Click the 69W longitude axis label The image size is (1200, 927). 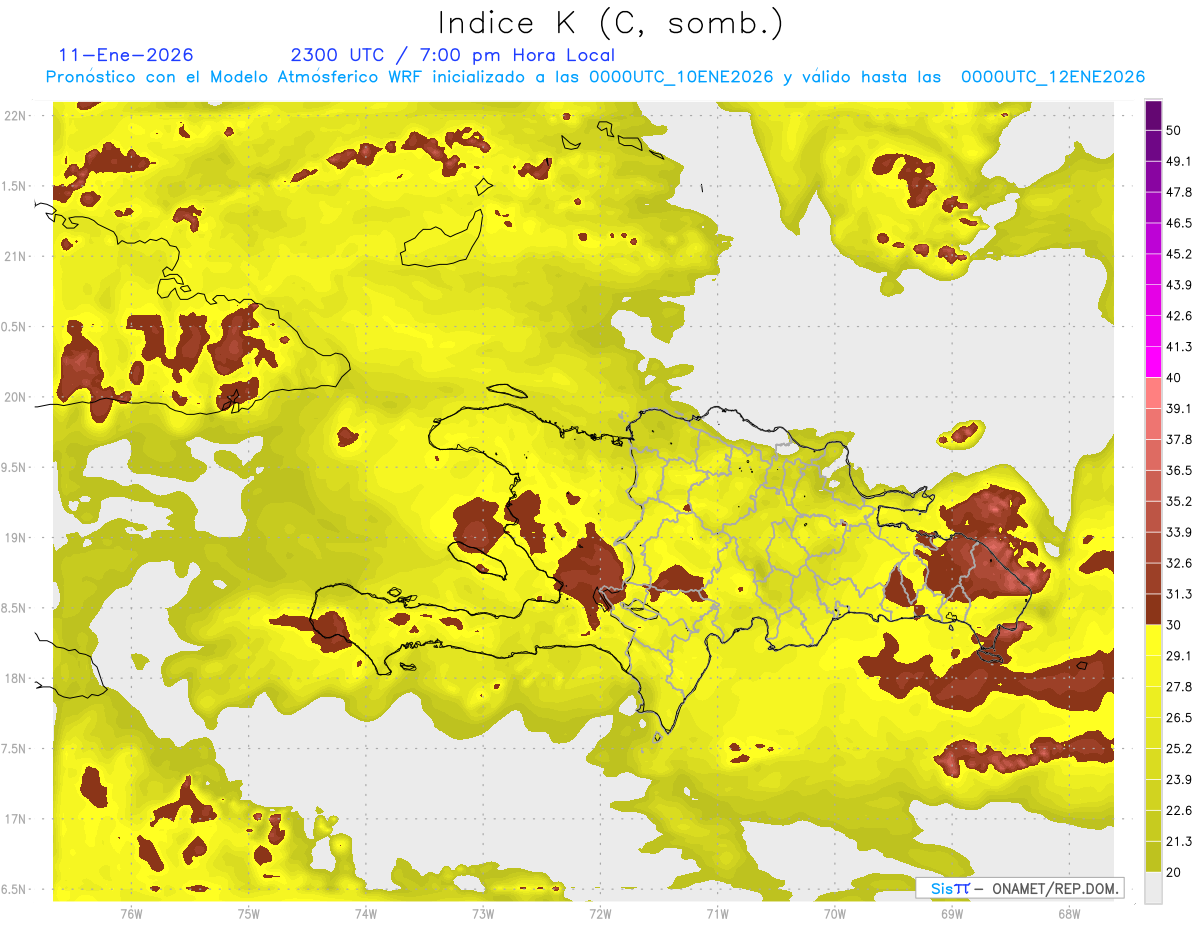[951, 913]
